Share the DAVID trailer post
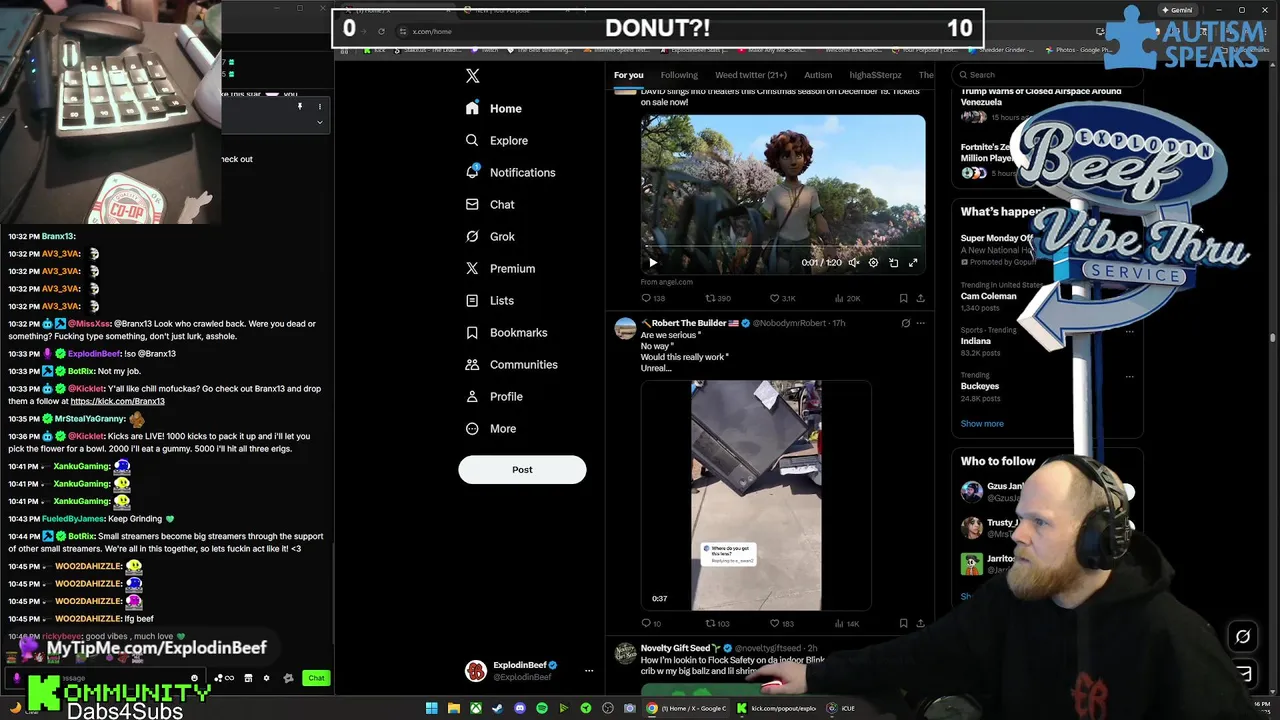This screenshot has width=1280, height=720. point(920,298)
